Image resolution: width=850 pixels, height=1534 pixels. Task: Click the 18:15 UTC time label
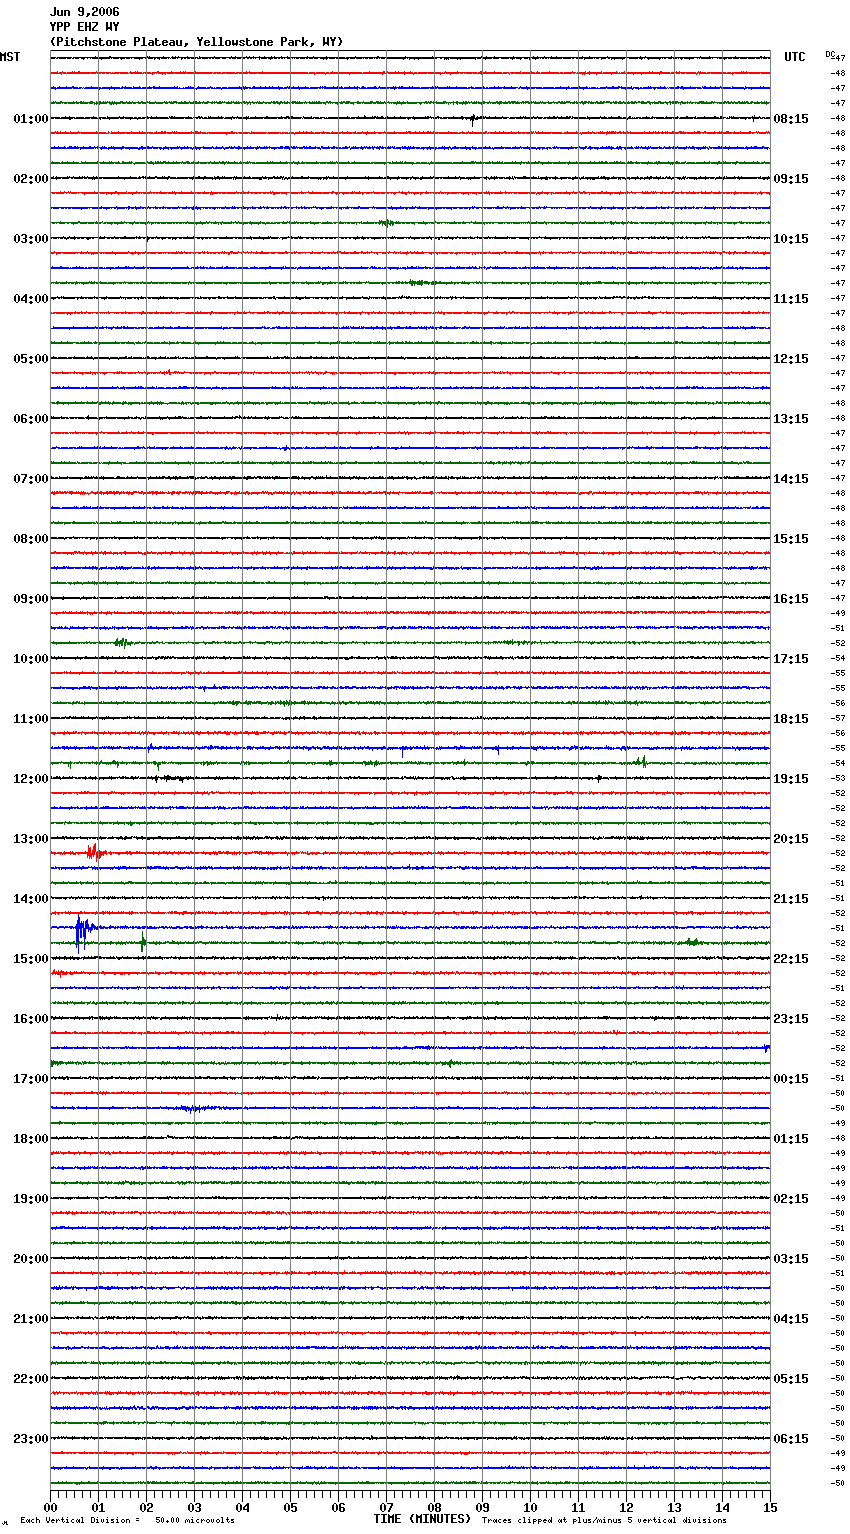(791, 719)
